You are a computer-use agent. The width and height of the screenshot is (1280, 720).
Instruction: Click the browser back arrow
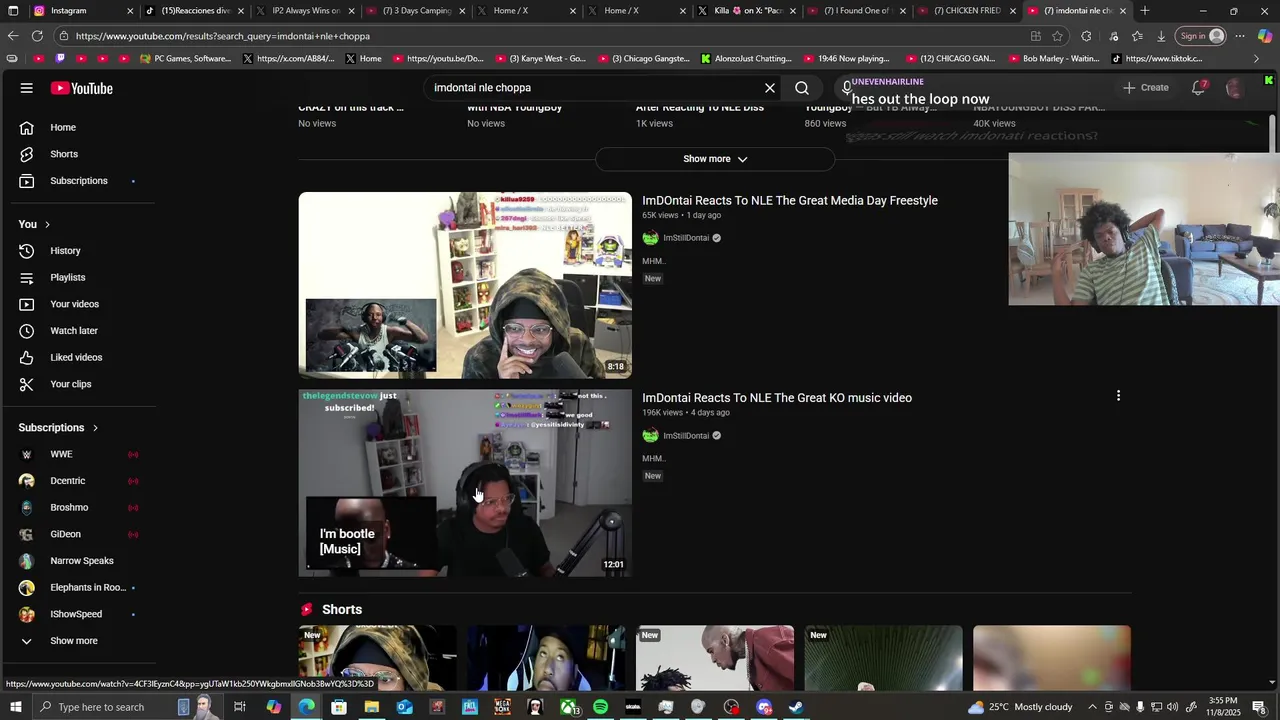pos(13,36)
